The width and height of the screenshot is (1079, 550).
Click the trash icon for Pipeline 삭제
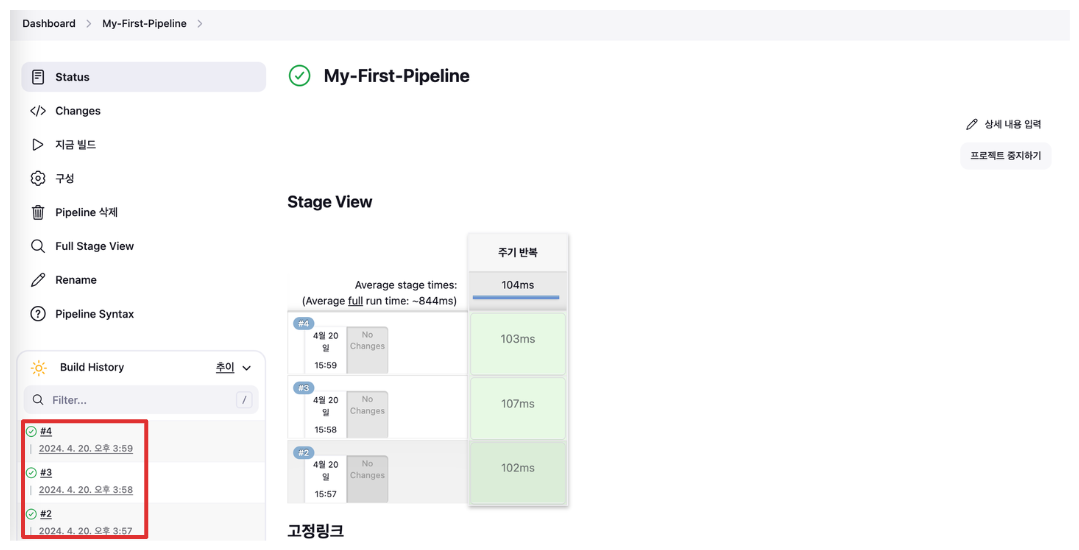click(x=38, y=212)
